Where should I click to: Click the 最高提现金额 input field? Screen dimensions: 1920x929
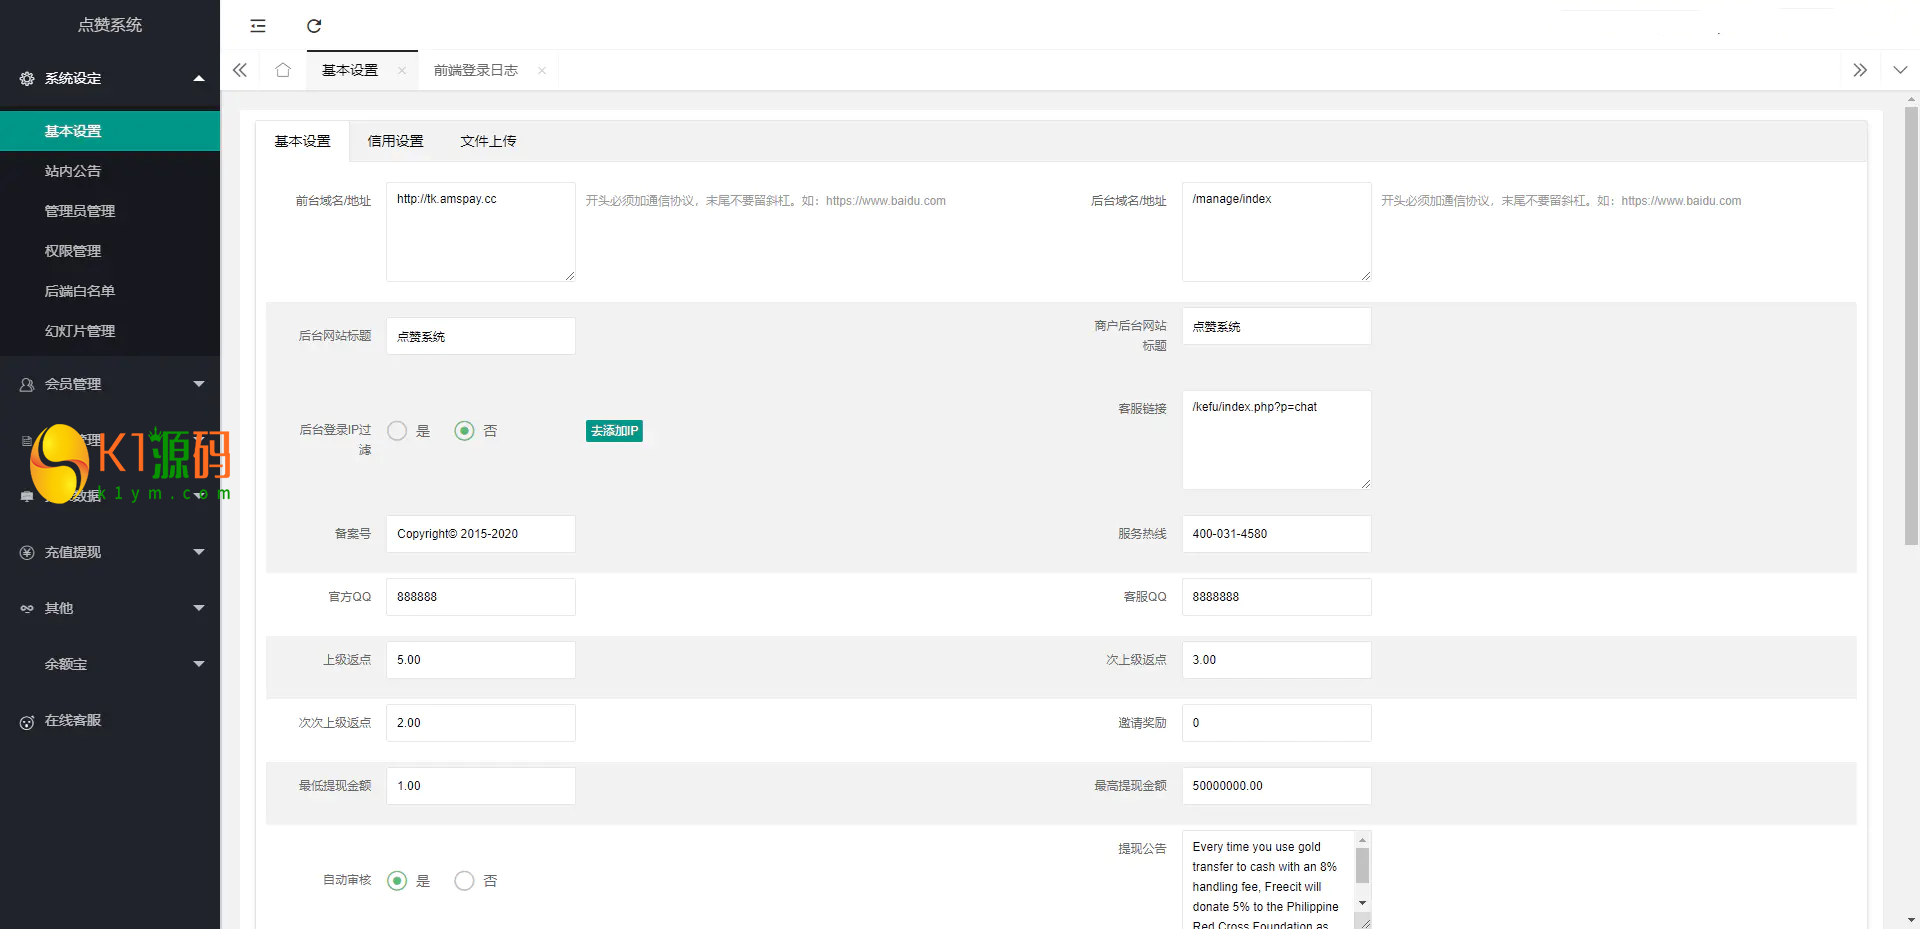point(1276,786)
